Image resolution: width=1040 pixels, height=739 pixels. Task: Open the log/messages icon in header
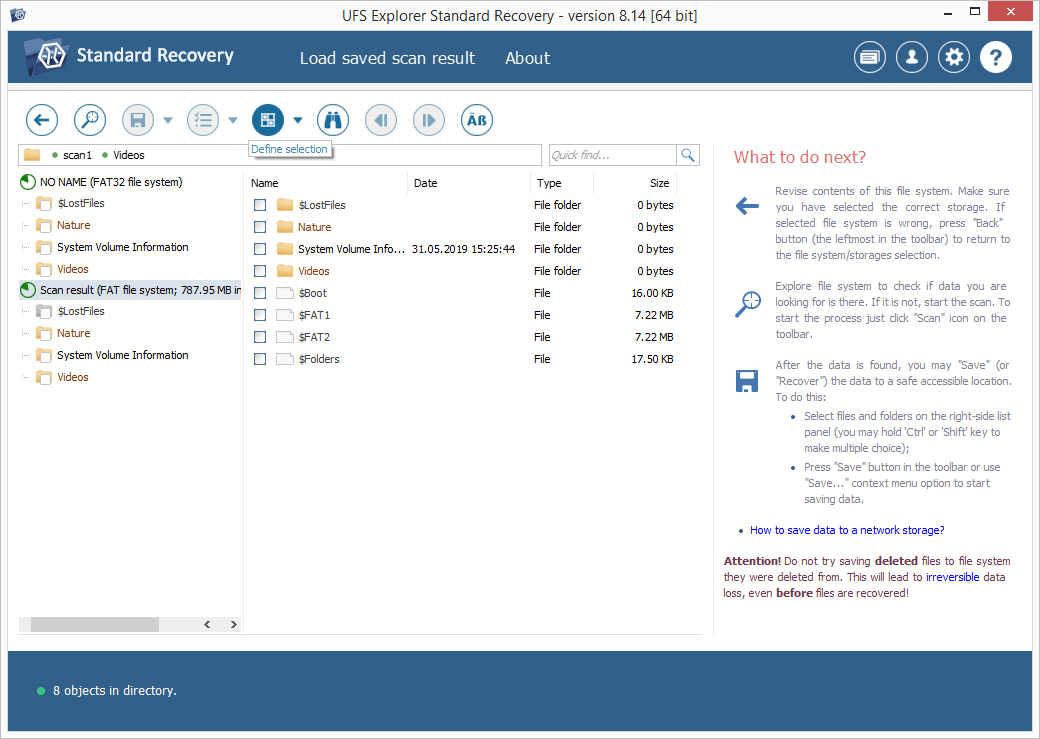pyautogui.click(x=870, y=57)
